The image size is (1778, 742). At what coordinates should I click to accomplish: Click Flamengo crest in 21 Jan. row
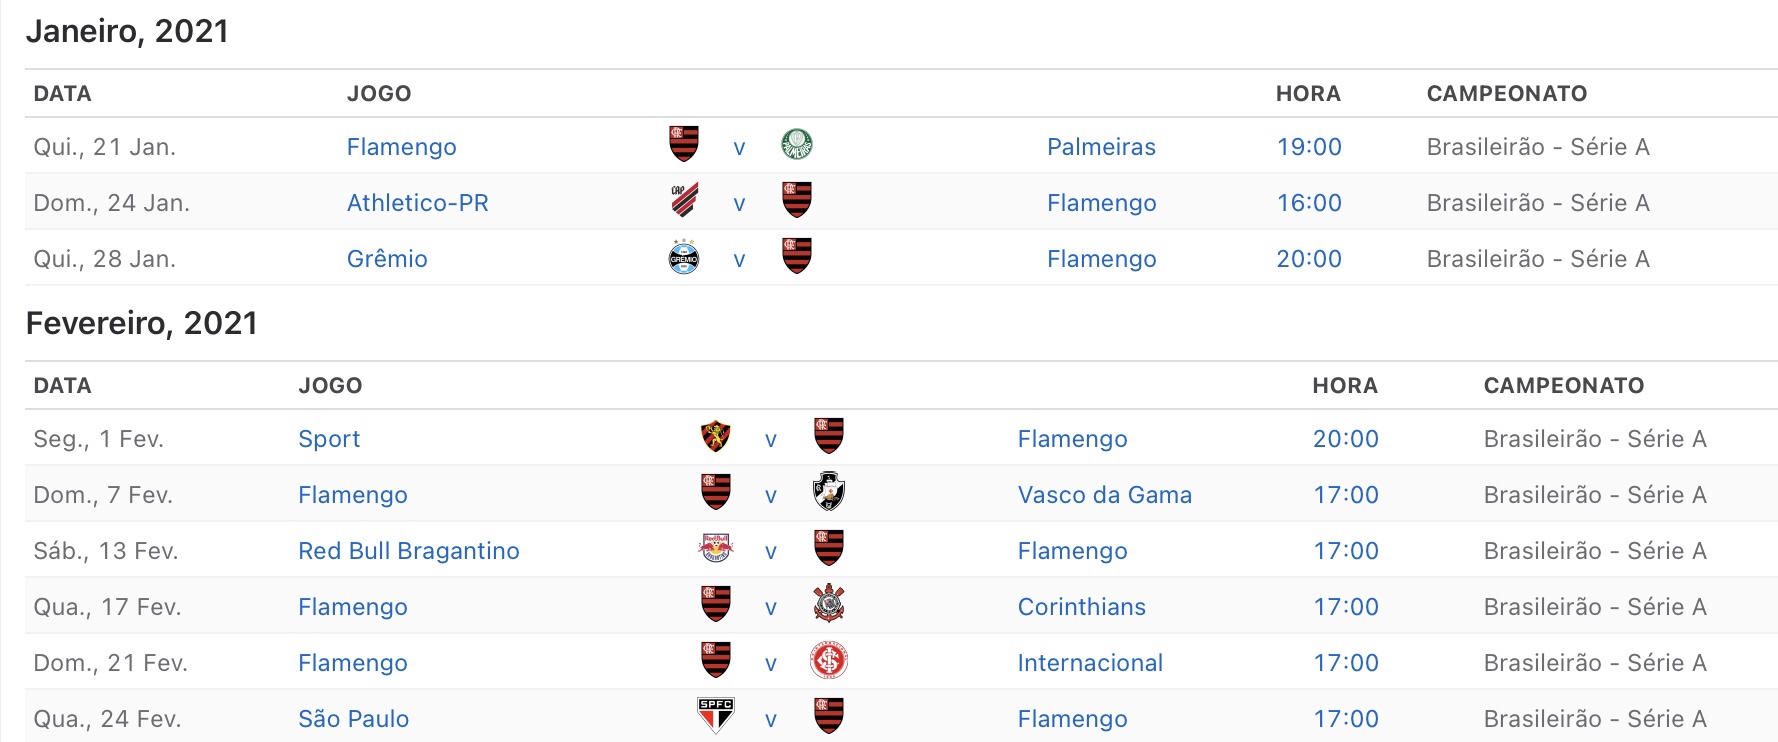coord(684,144)
